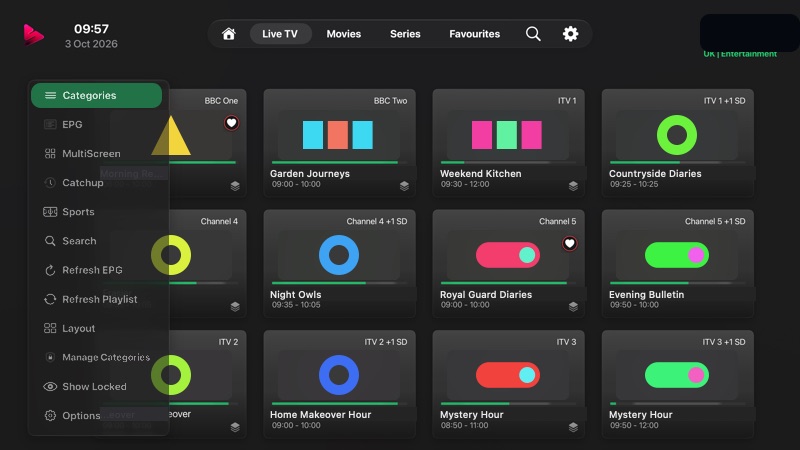Click the EPG icon in sidebar

pyautogui.click(x=50, y=124)
